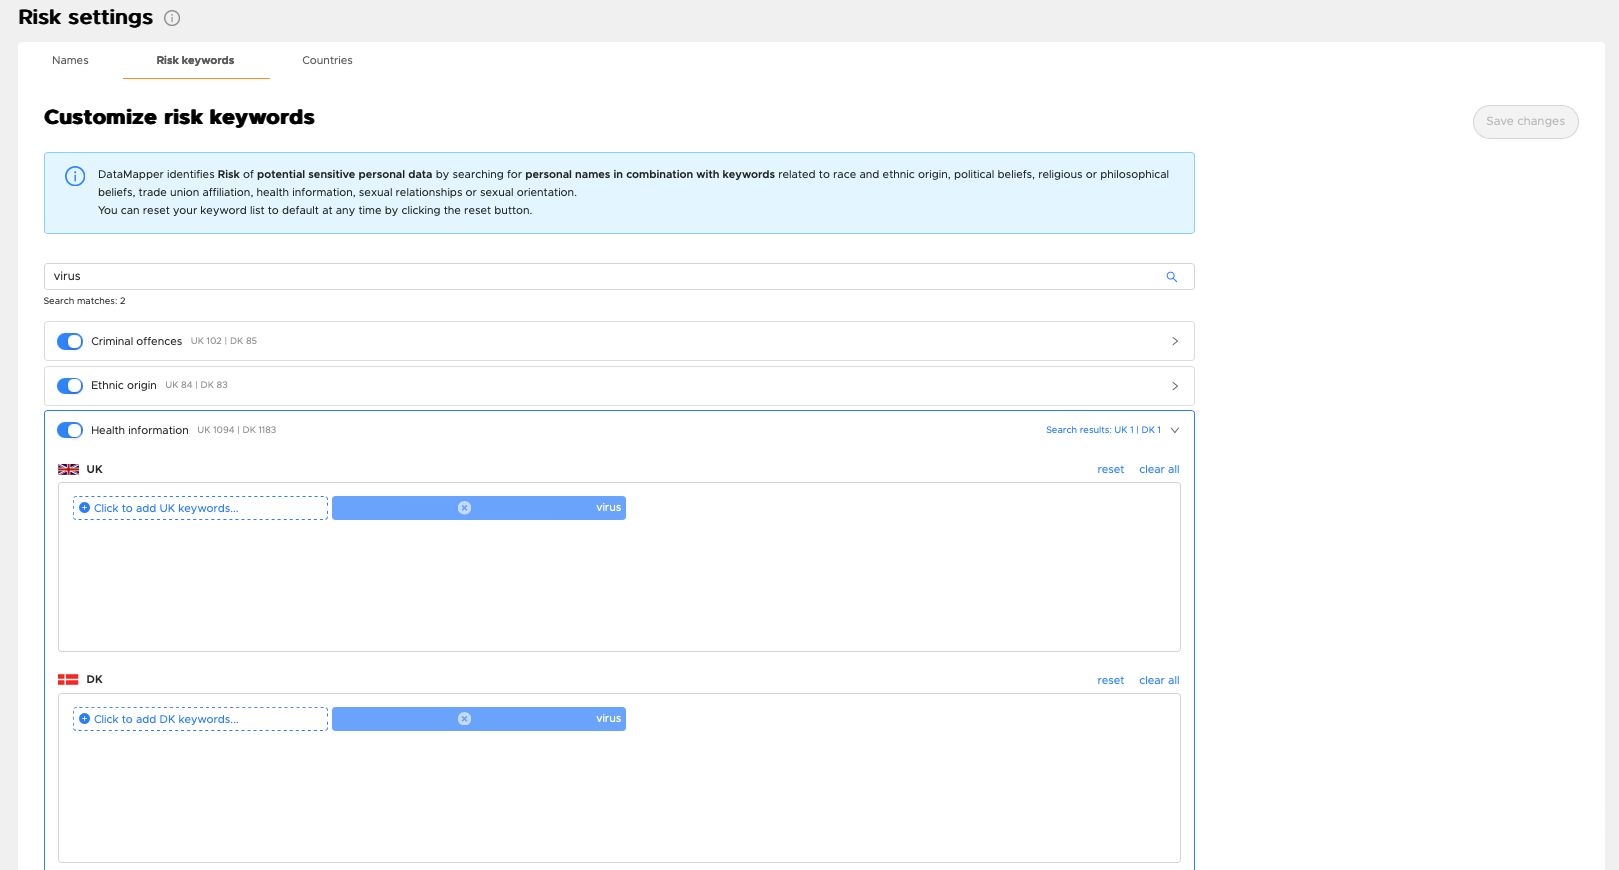Click the plus icon for UK keywords
The image size is (1619, 870).
(x=84, y=508)
